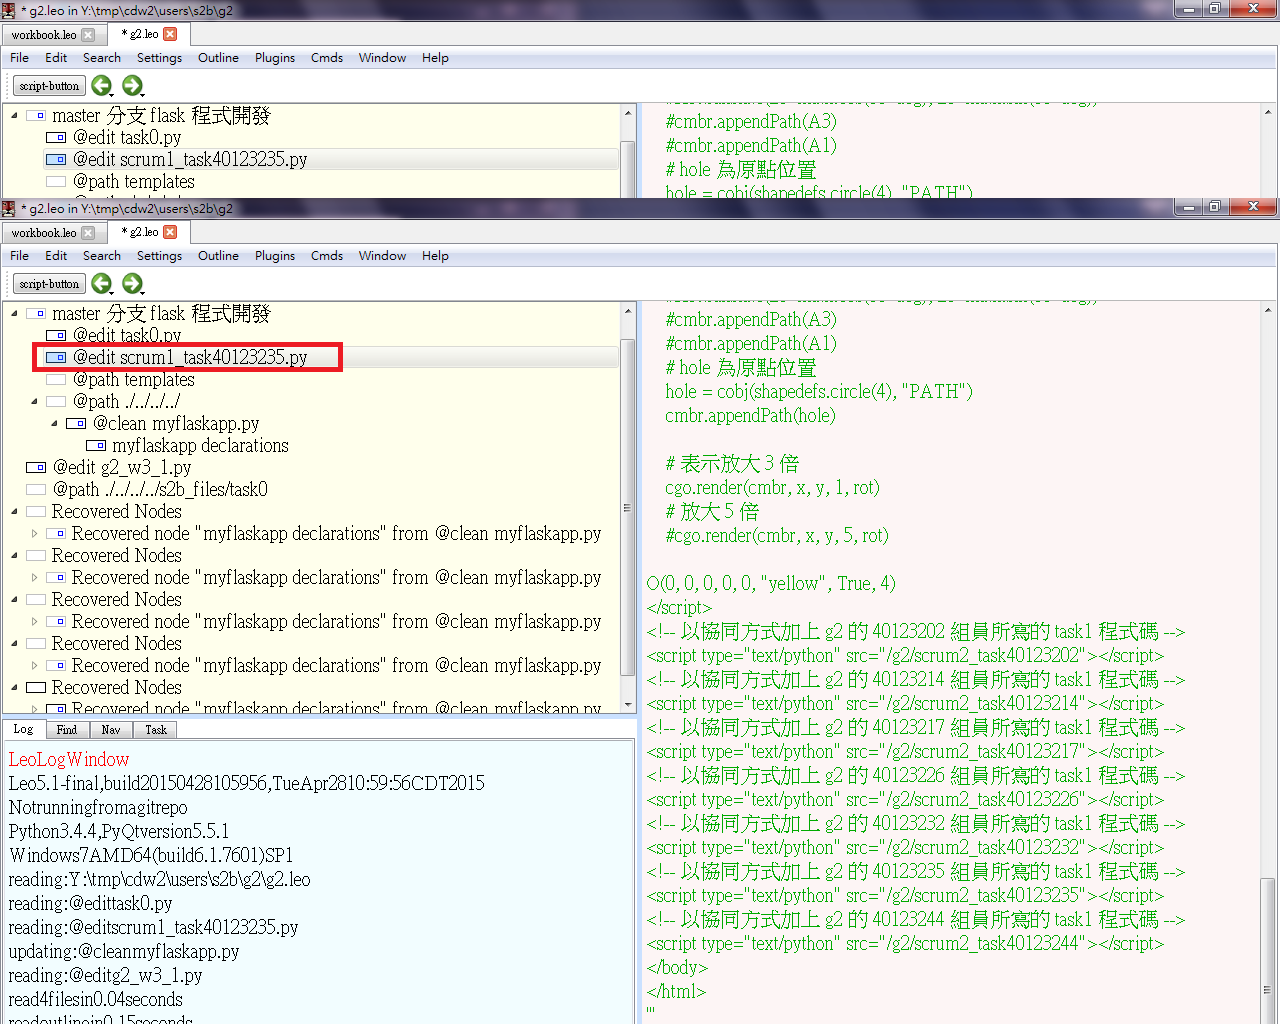Image resolution: width=1280 pixels, height=1024 pixels.
Task: Open the Window menu in lower window
Action: (x=382, y=256)
